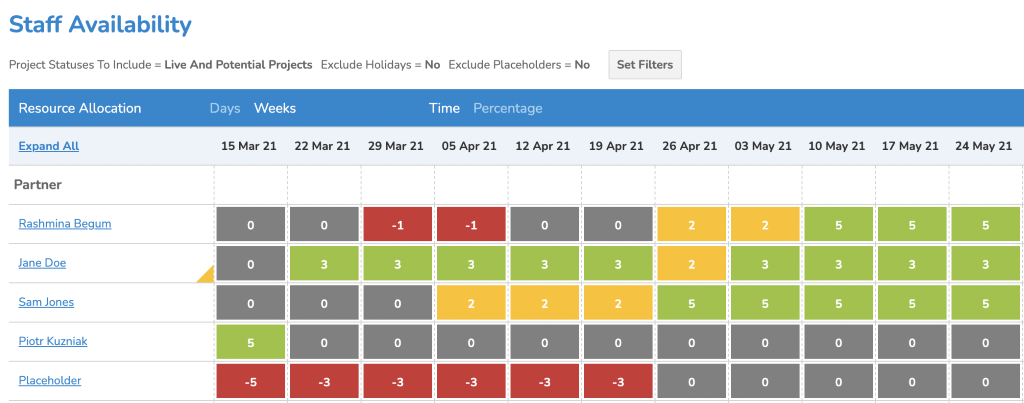Click the Expand All link
The width and height of the screenshot is (1024, 403).
coord(48,146)
